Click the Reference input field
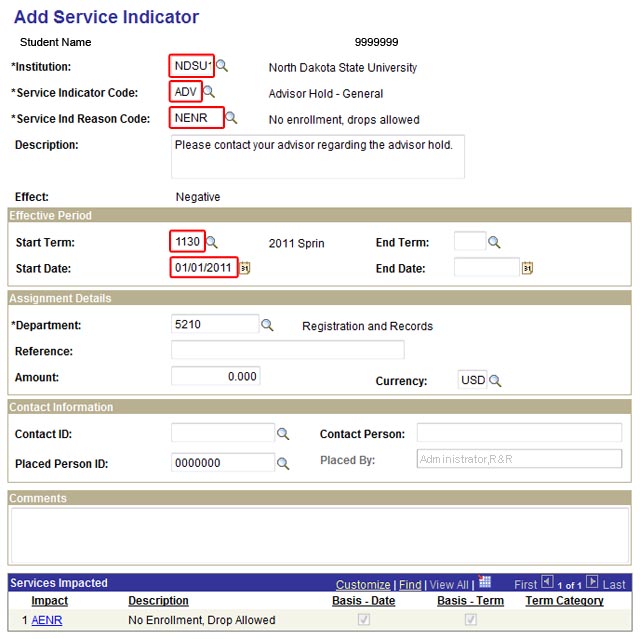 click(x=288, y=350)
